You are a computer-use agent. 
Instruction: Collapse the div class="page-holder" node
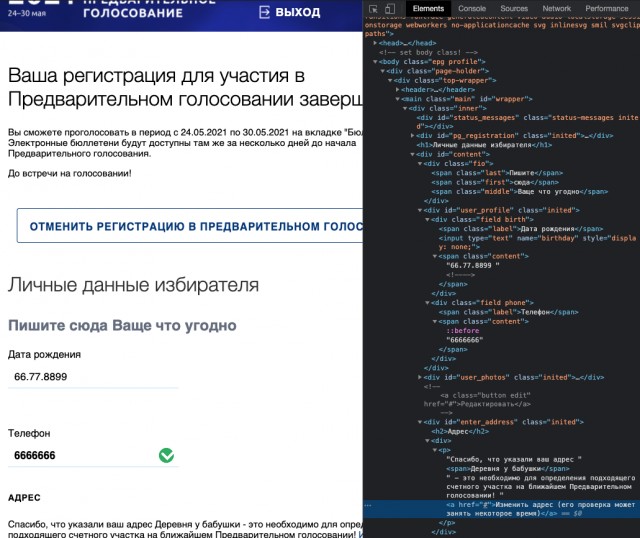point(382,71)
